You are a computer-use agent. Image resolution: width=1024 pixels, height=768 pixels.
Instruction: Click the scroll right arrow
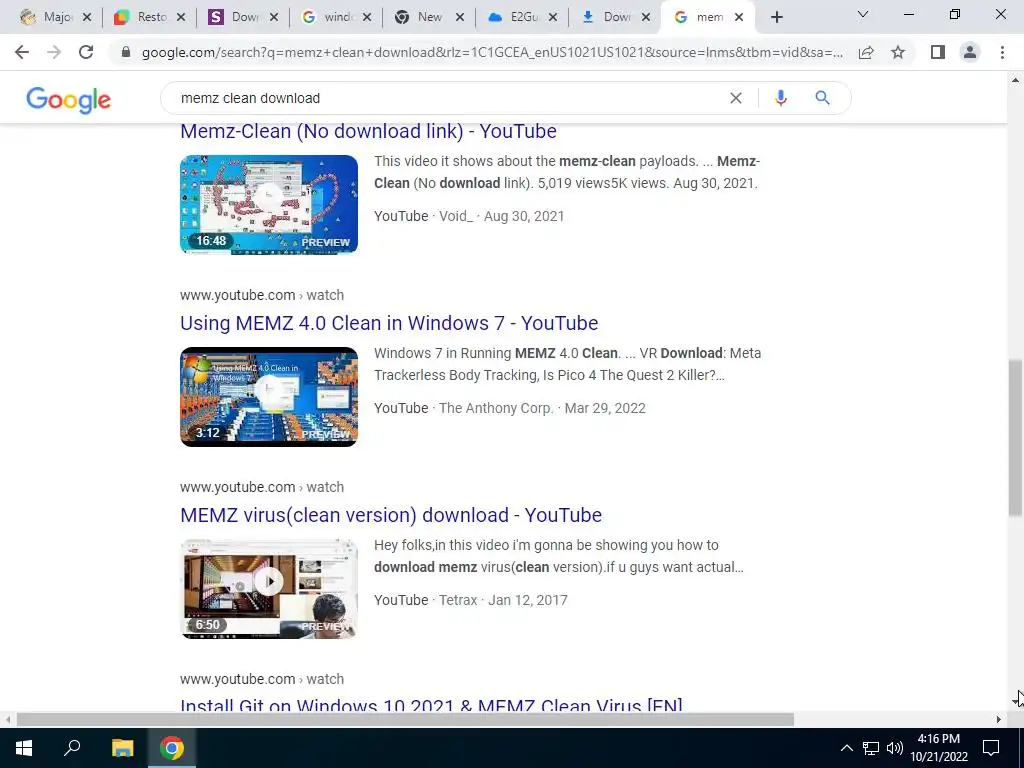(999, 720)
